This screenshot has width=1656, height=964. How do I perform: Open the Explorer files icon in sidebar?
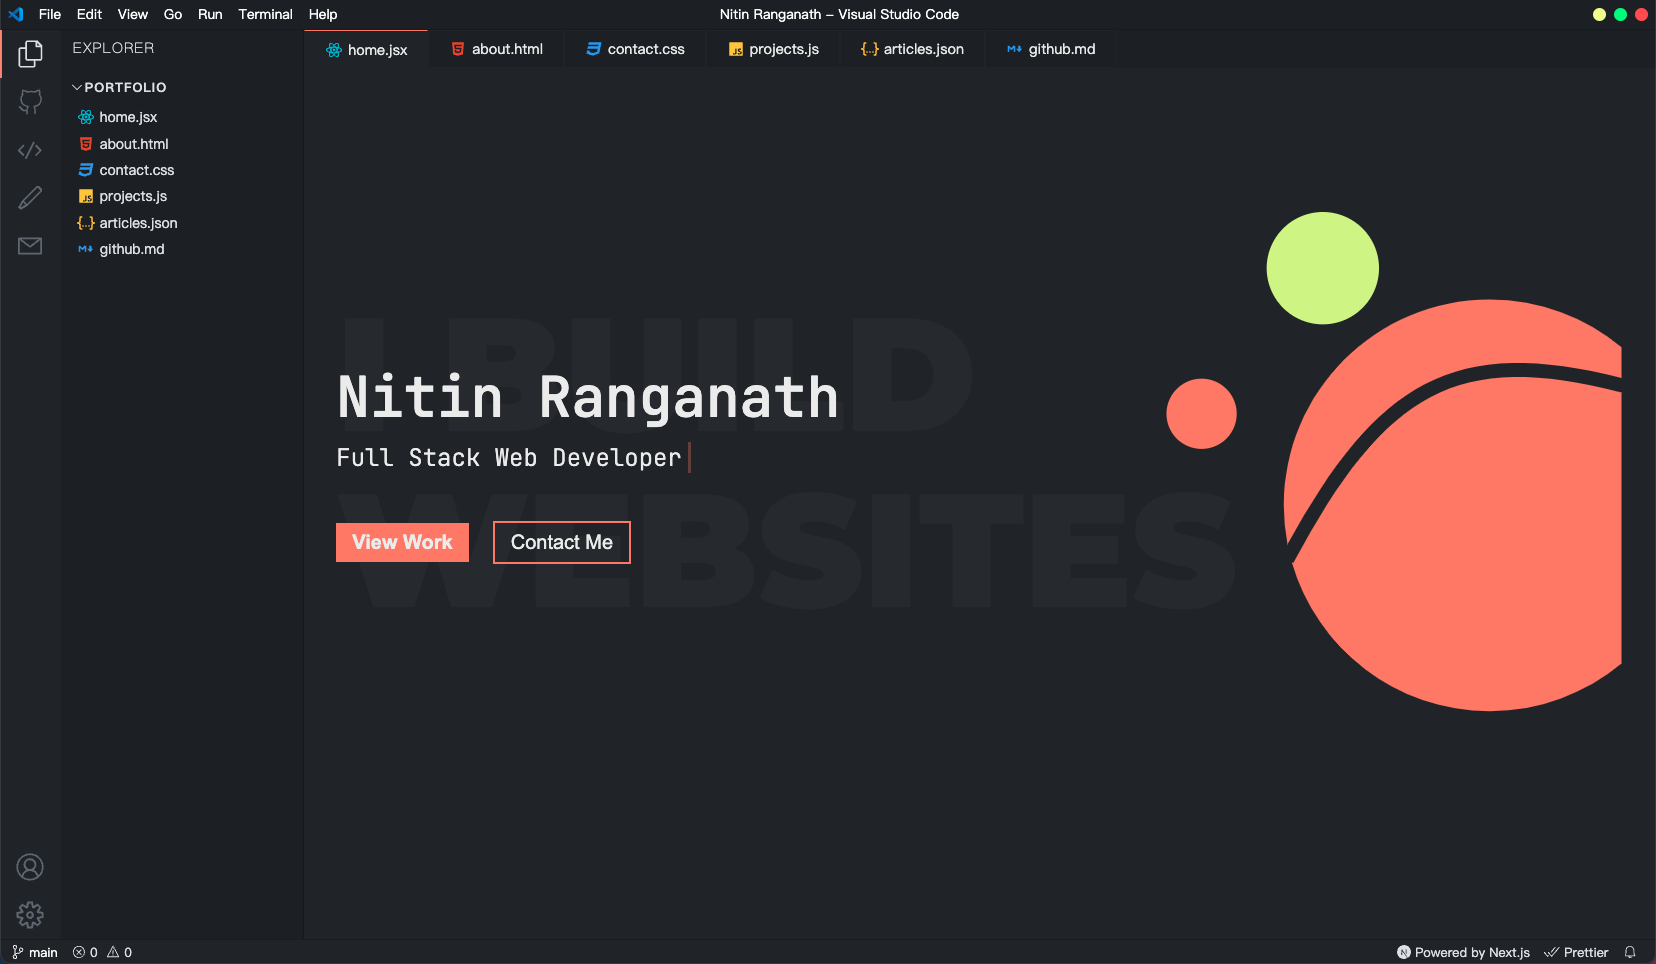click(30, 54)
